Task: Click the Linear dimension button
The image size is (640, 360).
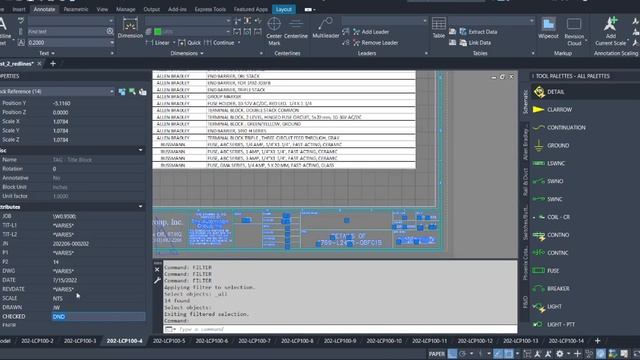Action: click(158, 42)
